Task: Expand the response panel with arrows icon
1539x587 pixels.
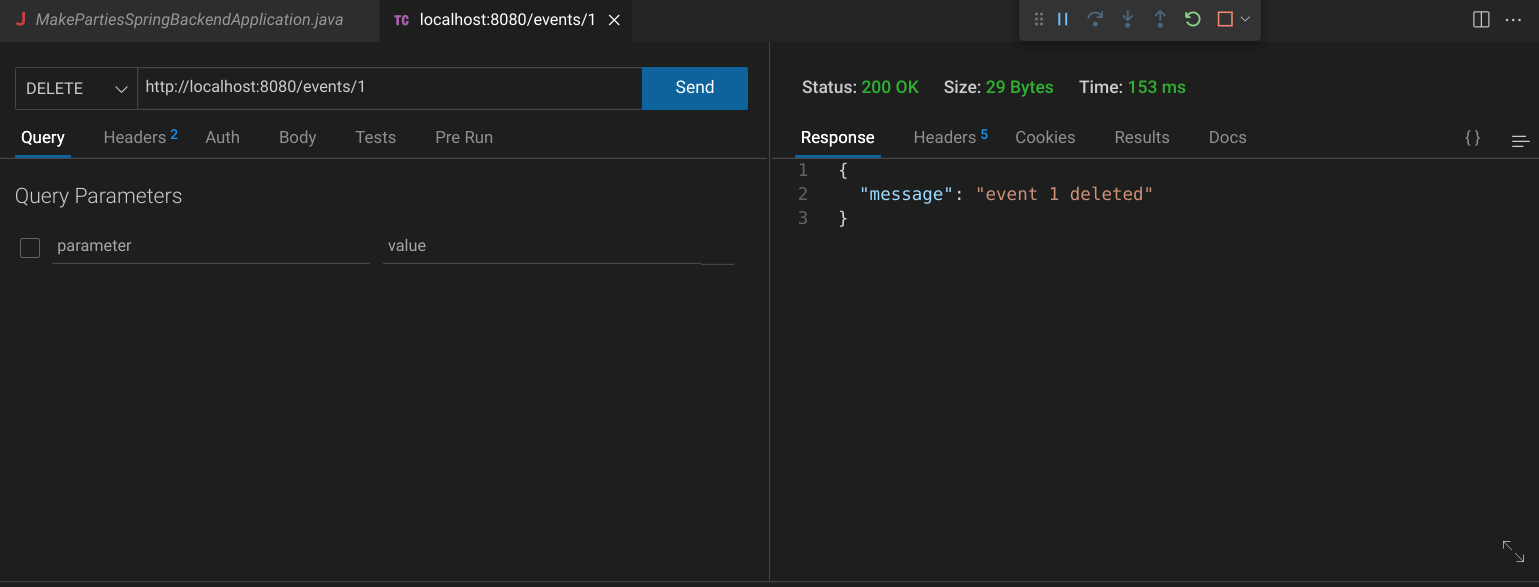Action: [1513, 551]
